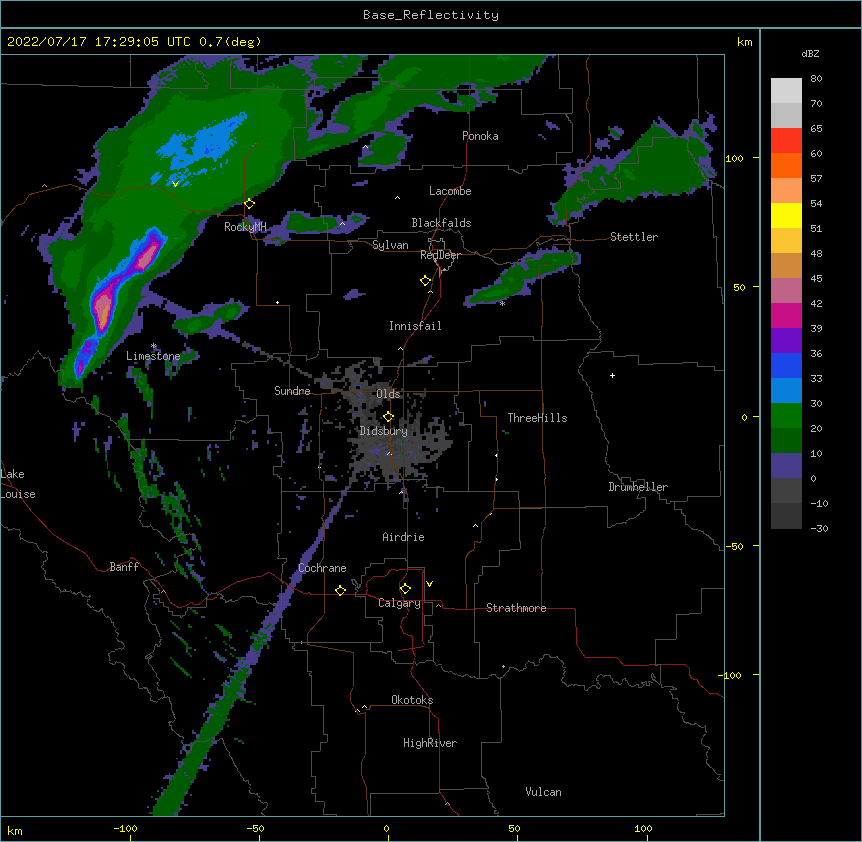Click the Innisfail city label

click(x=415, y=326)
